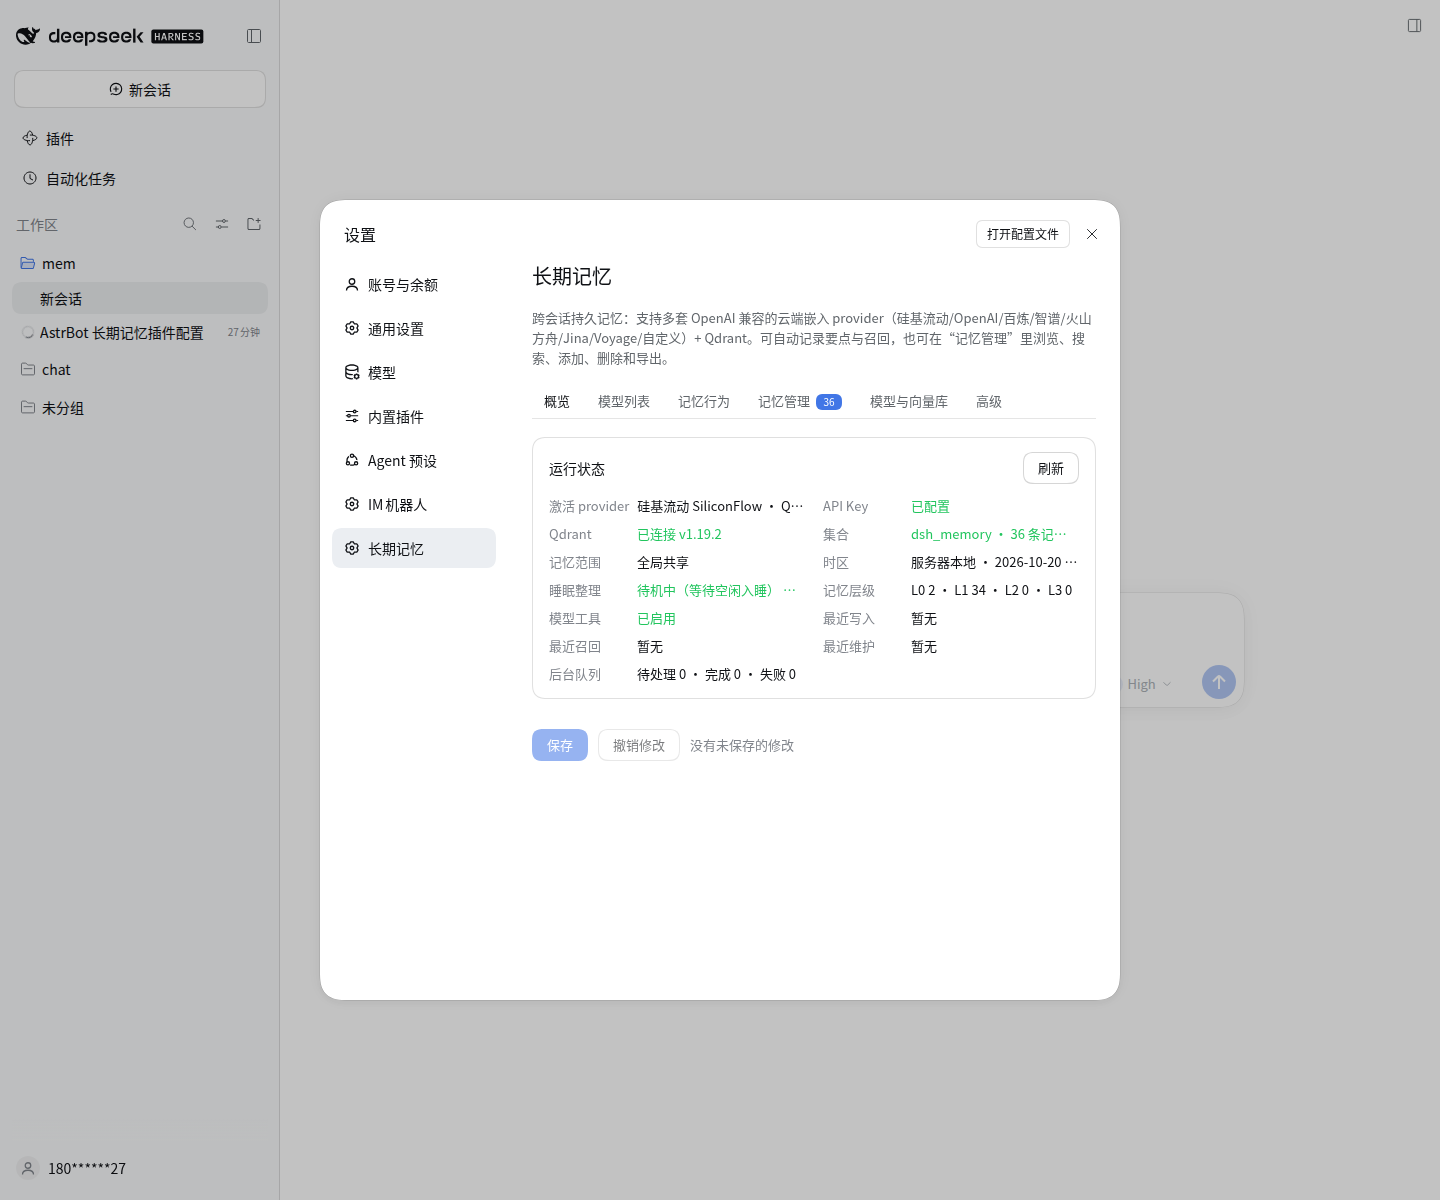Click the L0 2 • L1 34 memory levels value
Viewport: 1440px width, 1200px height.
[991, 591]
